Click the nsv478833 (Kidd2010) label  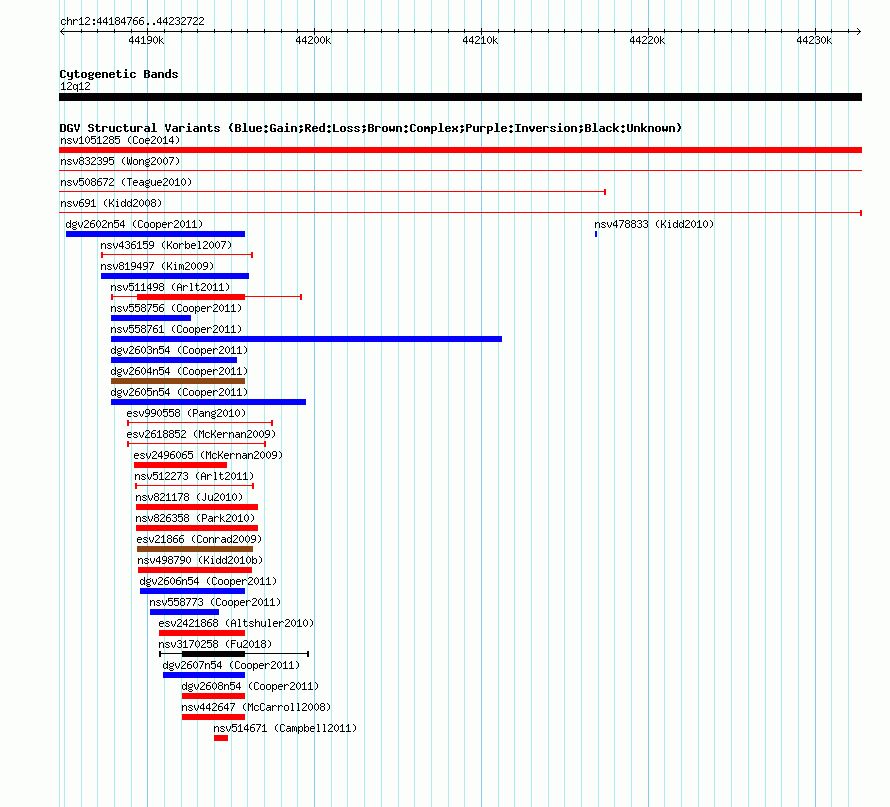(654, 224)
